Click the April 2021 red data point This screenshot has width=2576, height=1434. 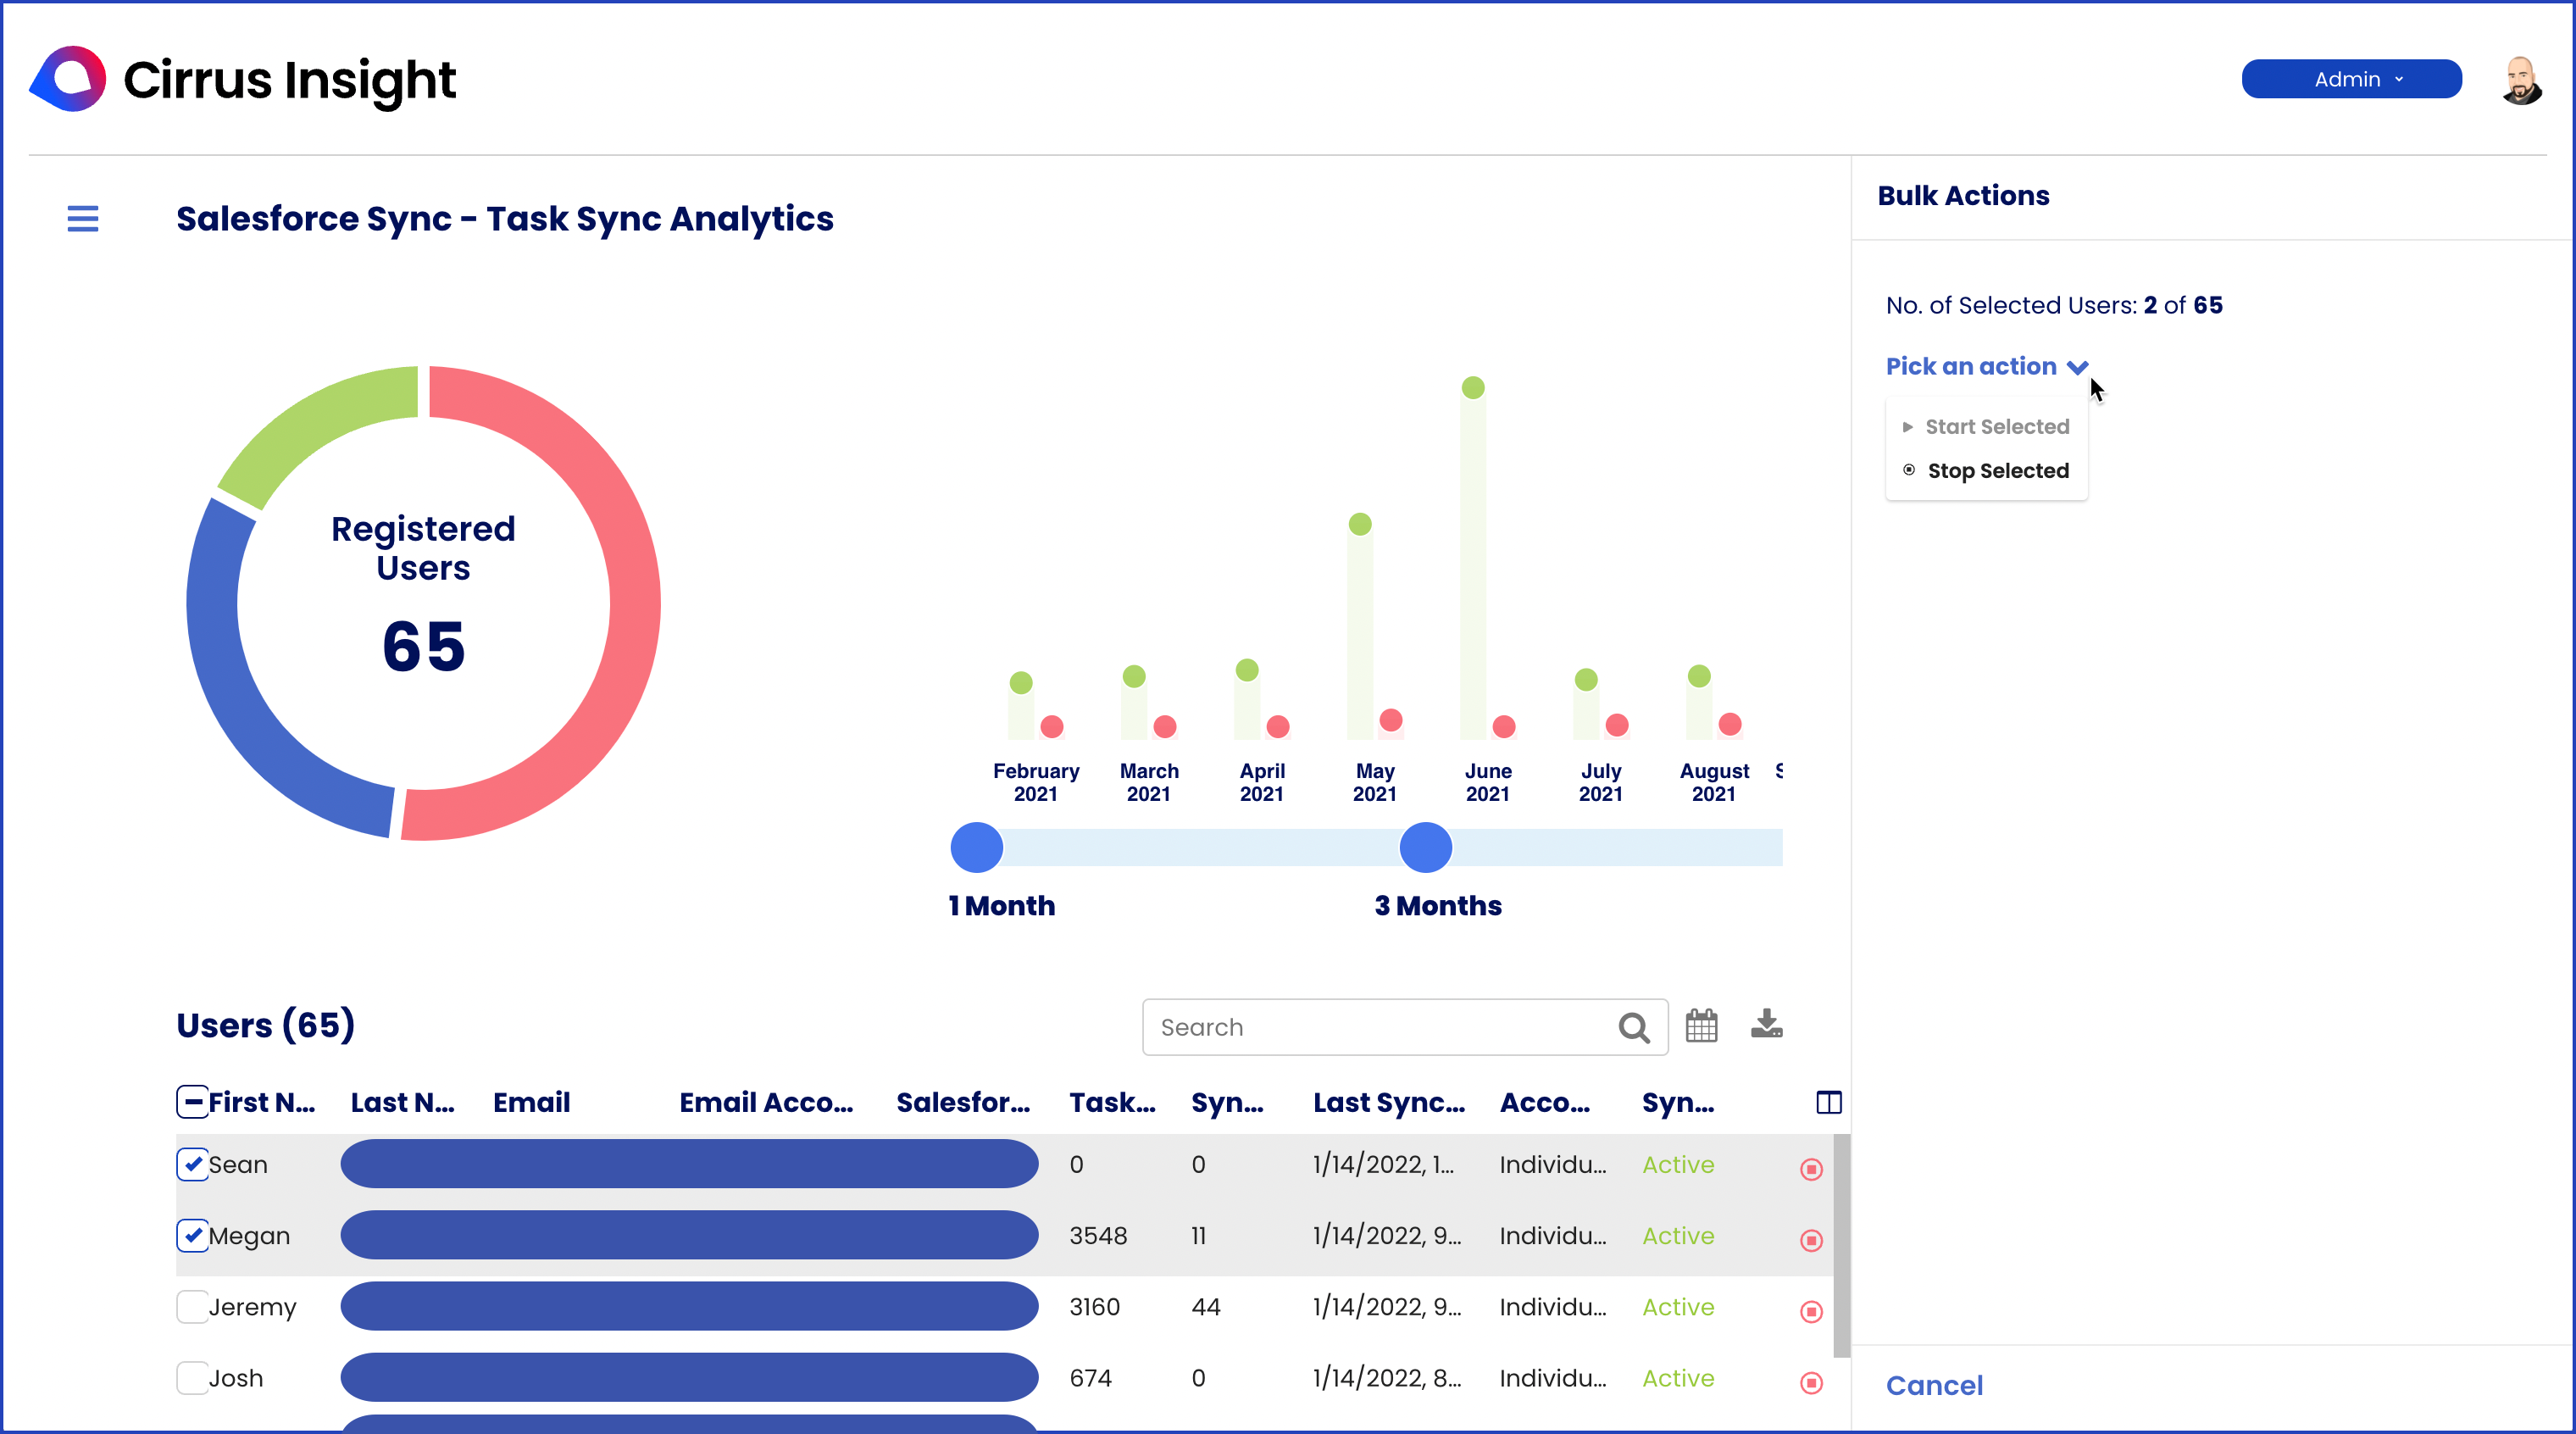coord(1278,726)
